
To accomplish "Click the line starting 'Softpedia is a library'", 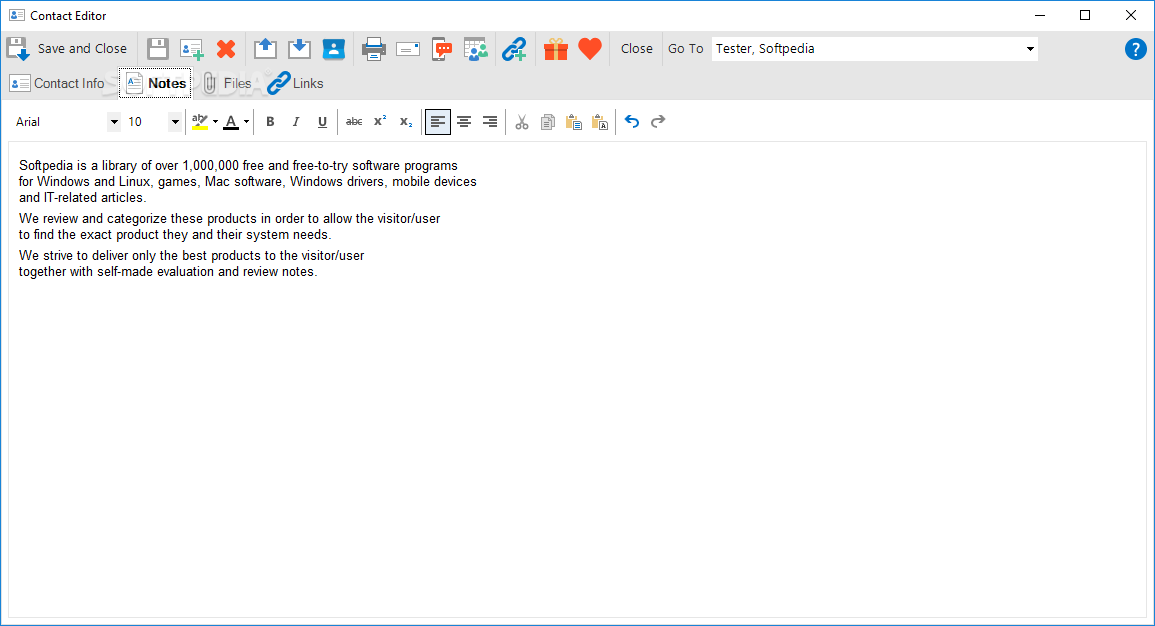I will point(239,166).
